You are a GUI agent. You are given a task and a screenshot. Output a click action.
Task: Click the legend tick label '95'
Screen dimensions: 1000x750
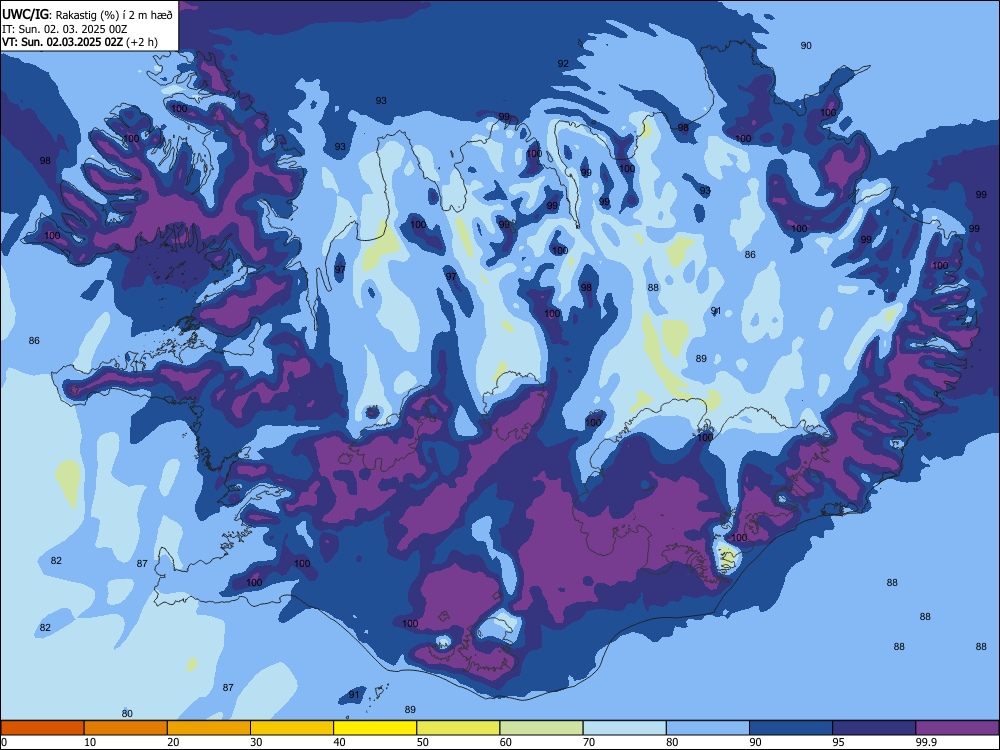pyautogui.click(x=839, y=742)
